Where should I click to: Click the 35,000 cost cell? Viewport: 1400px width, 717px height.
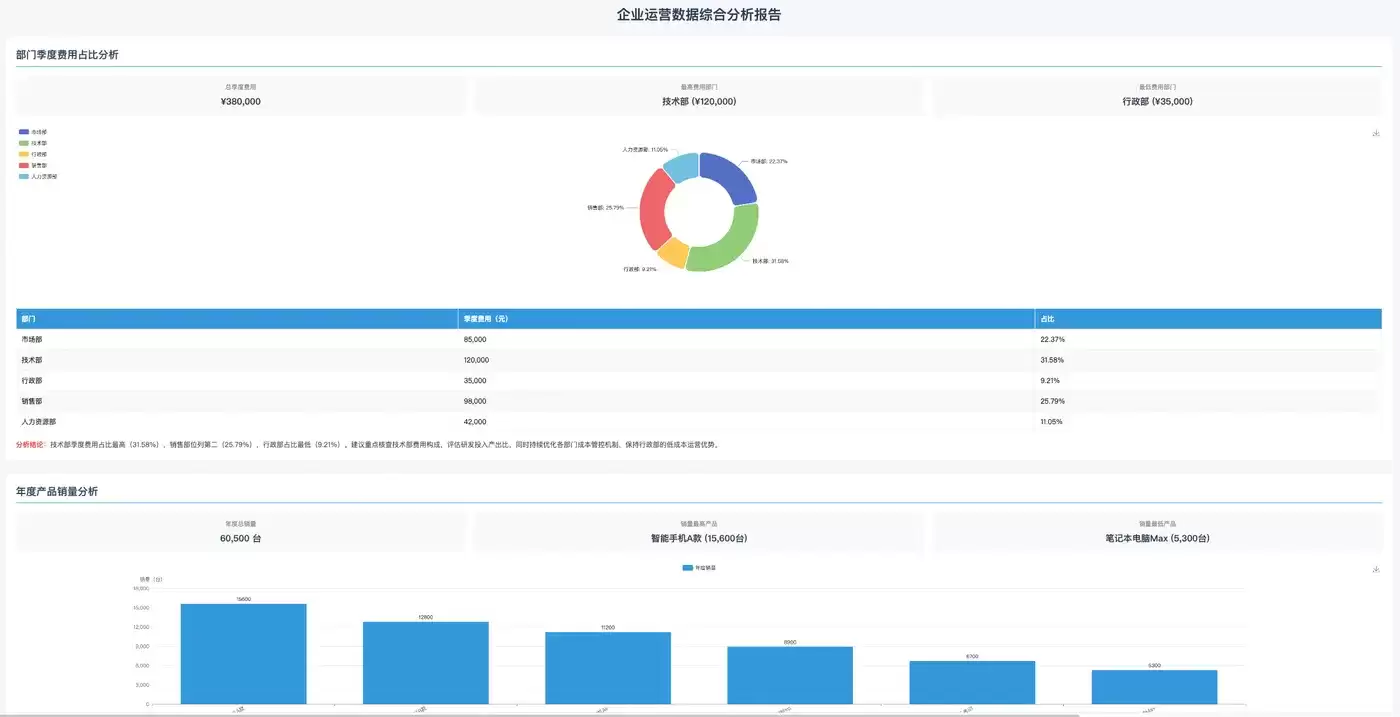746,381
